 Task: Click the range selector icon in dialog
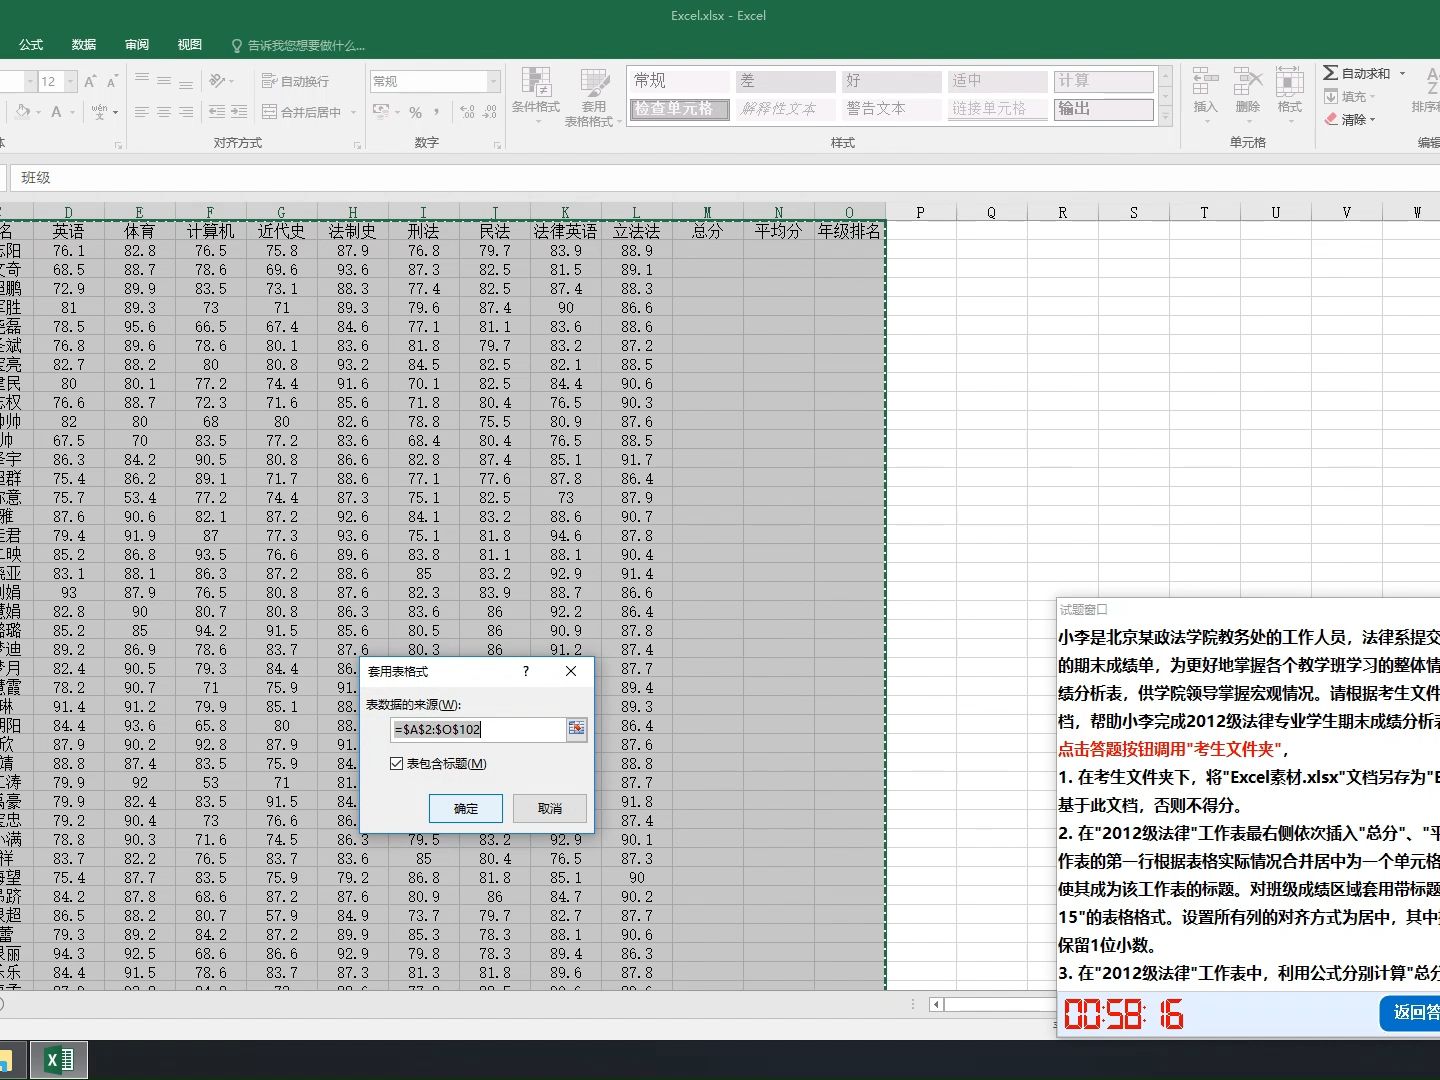pos(577,729)
